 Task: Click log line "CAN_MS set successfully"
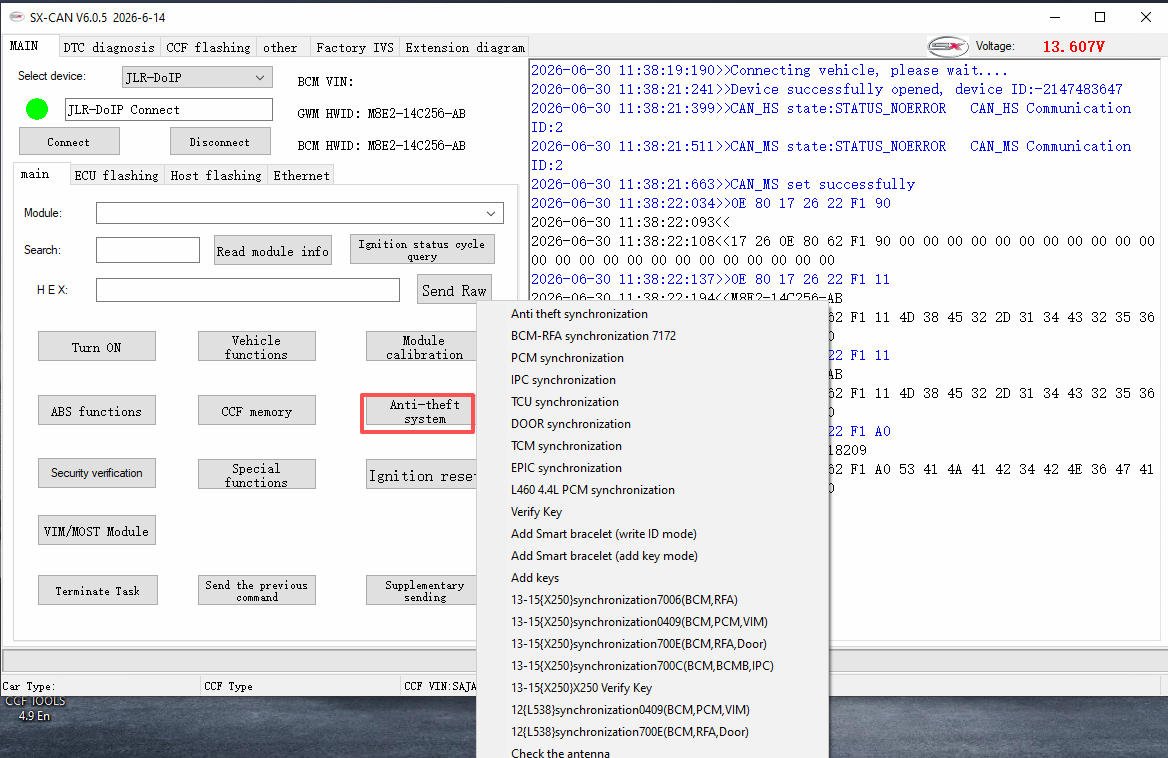[723, 184]
